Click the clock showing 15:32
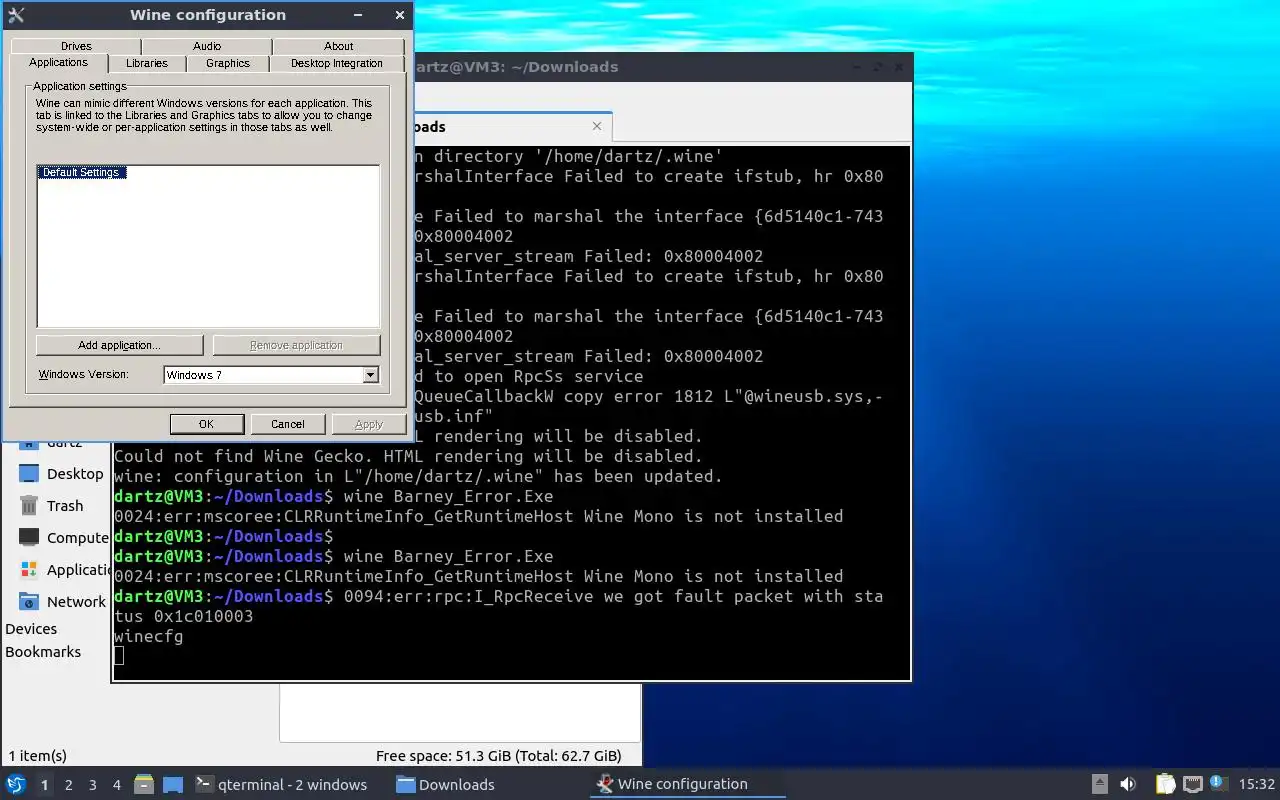The width and height of the screenshot is (1280, 800). click(1257, 784)
